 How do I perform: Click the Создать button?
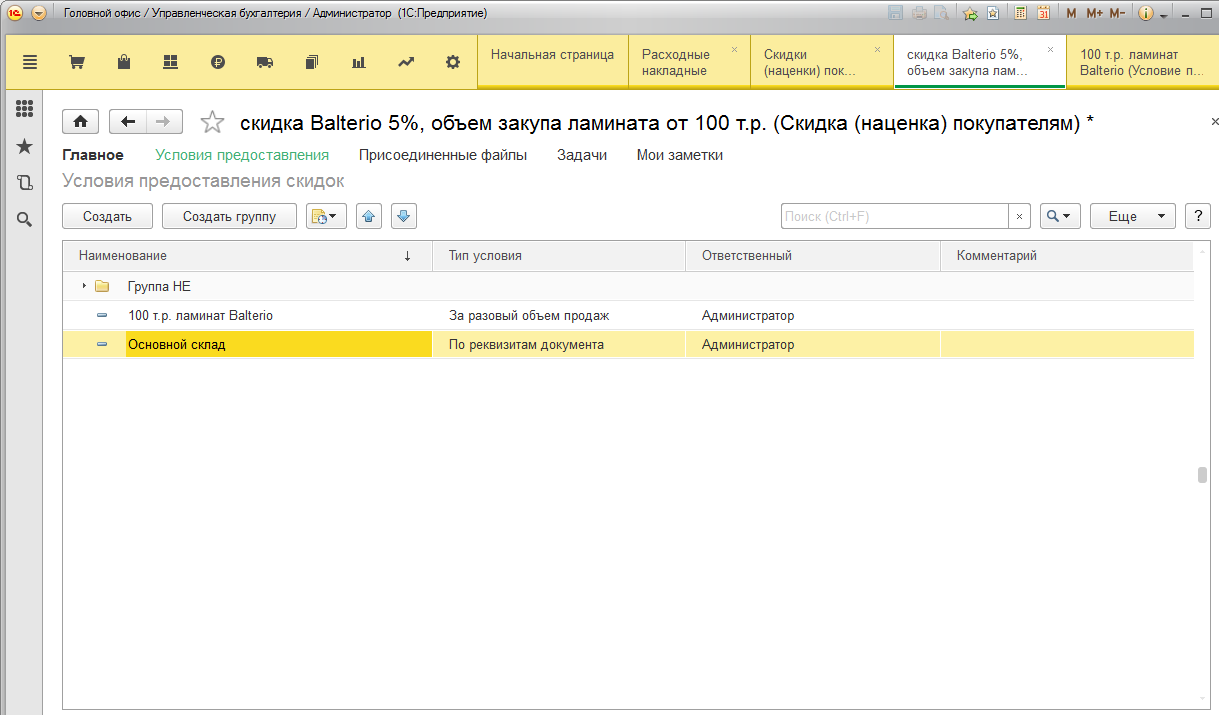click(107, 216)
